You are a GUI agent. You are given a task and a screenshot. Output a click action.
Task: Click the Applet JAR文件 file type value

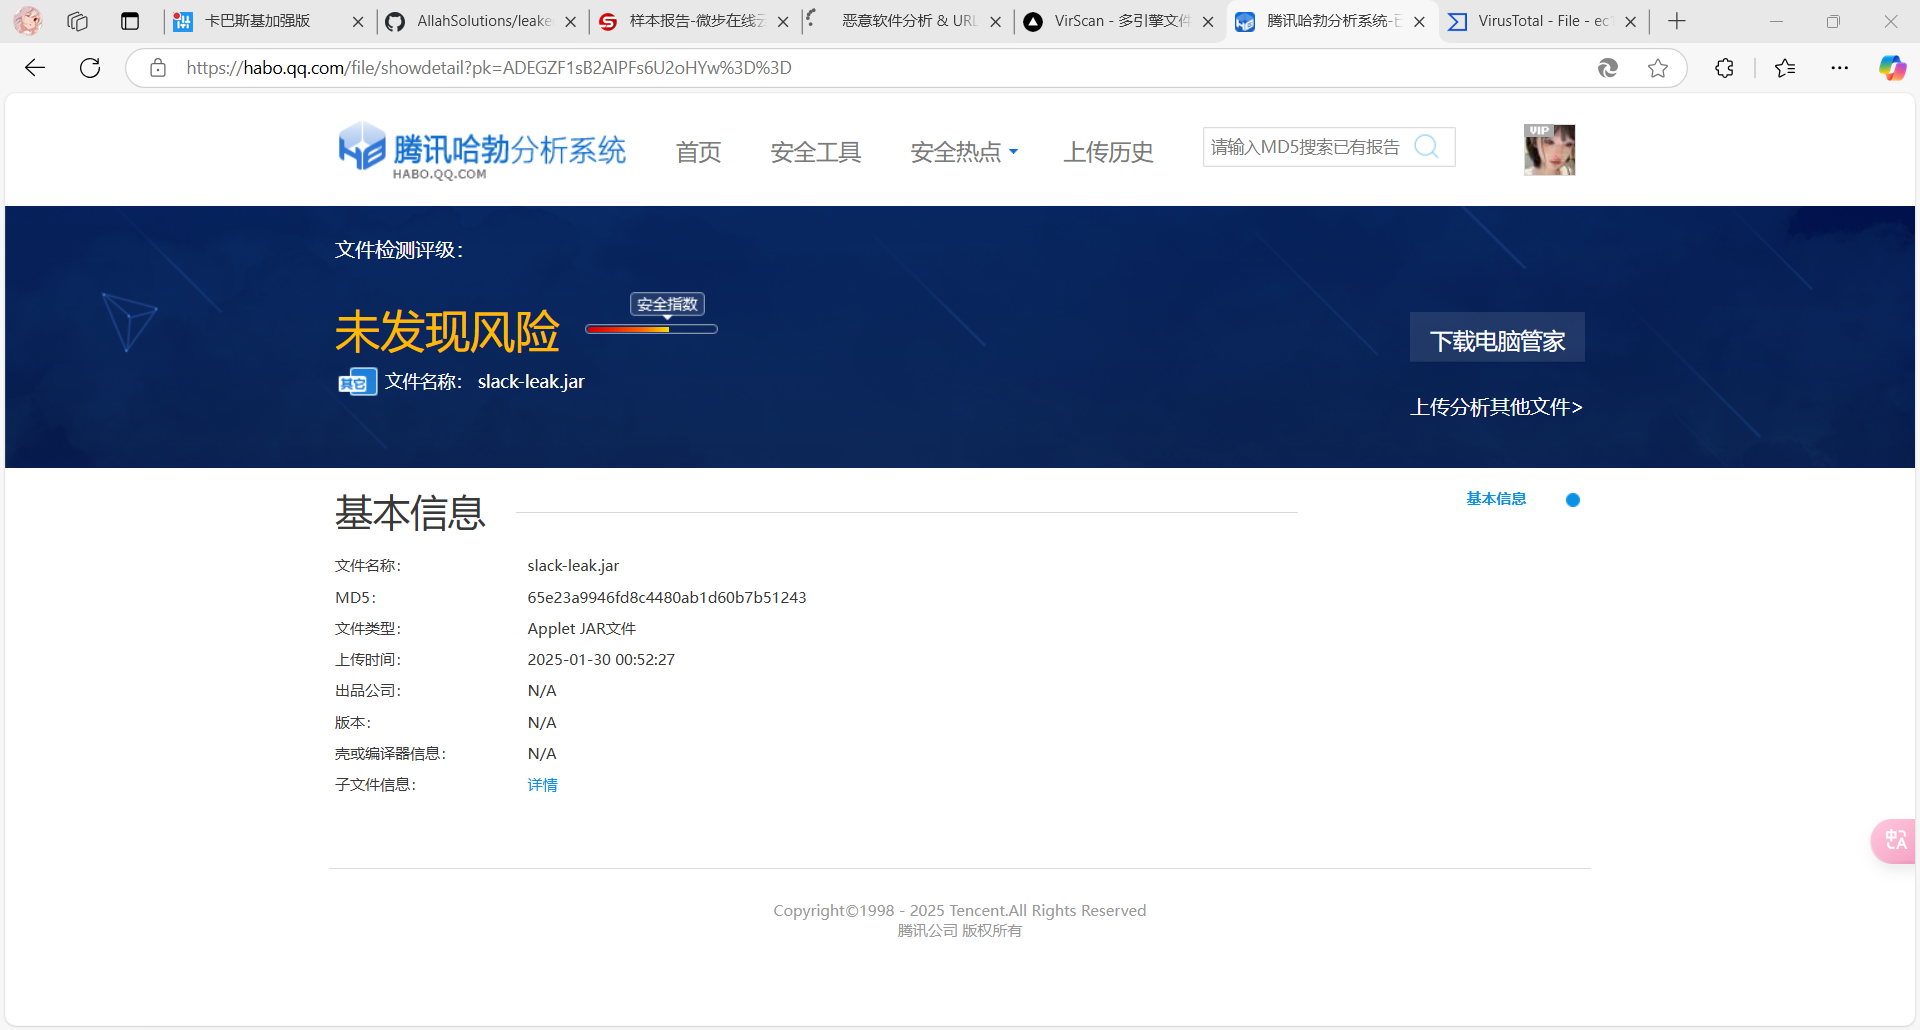pos(581,629)
